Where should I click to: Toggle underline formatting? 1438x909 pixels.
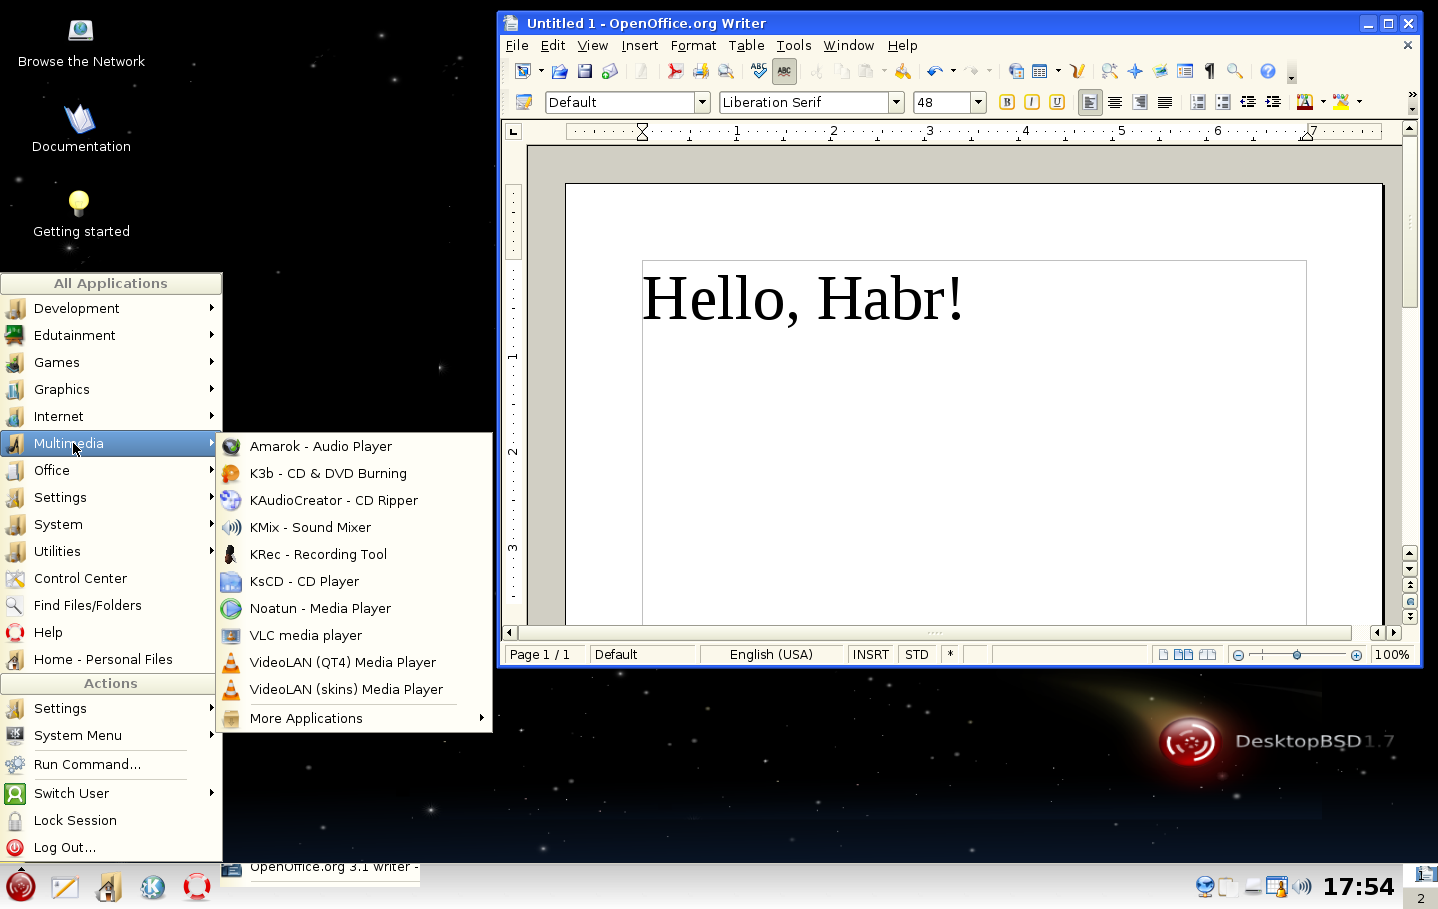(1057, 102)
